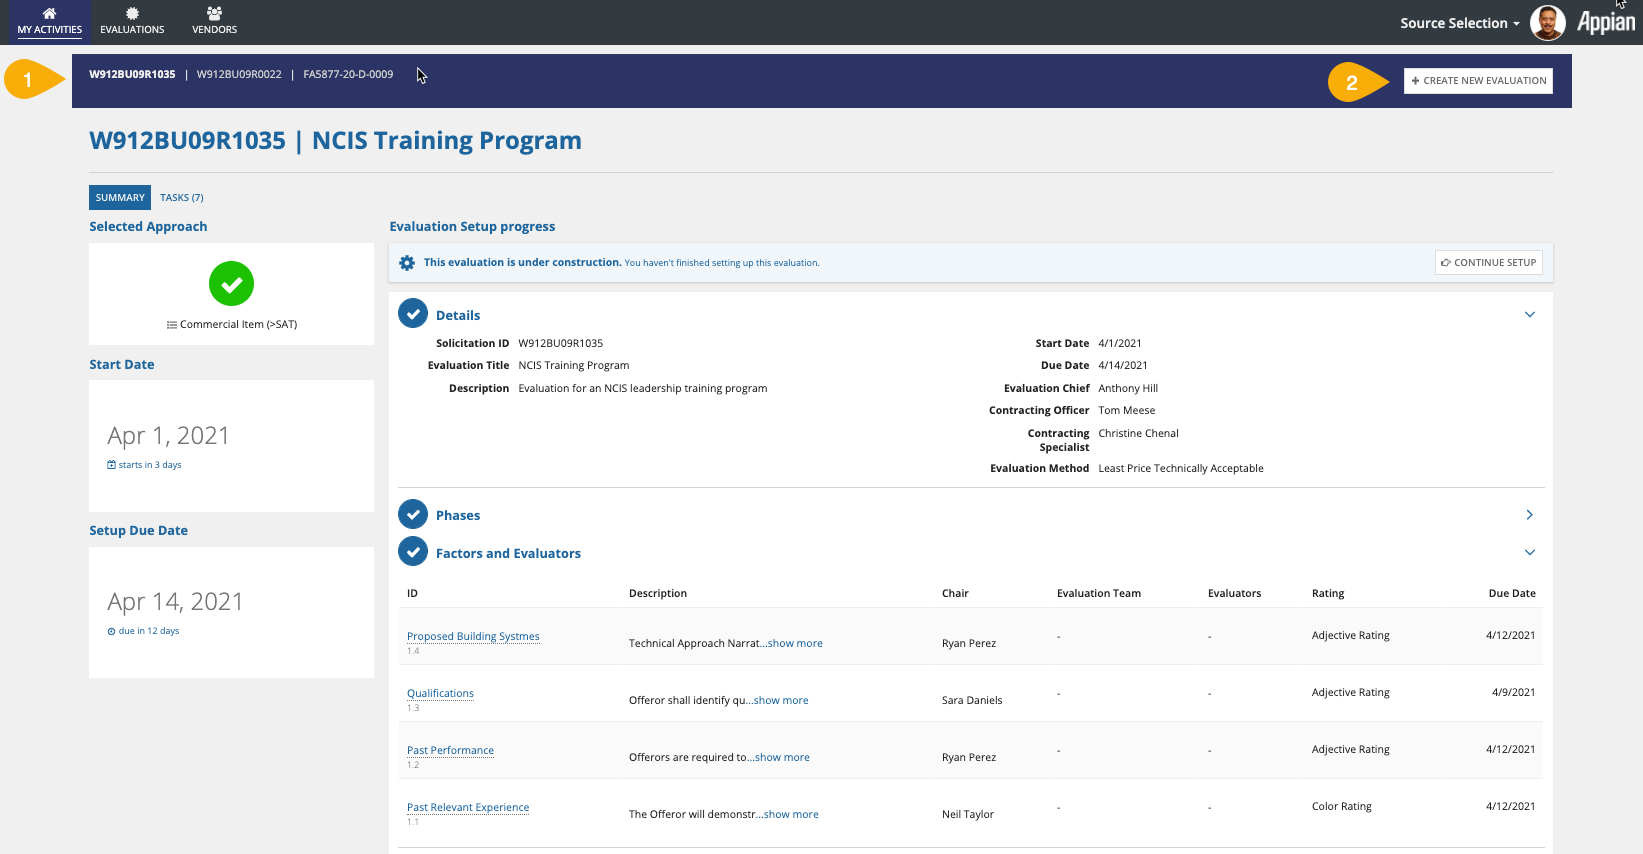The width and height of the screenshot is (1643, 854).
Task: Expand the Phases section chevron
Action: 1529,515
